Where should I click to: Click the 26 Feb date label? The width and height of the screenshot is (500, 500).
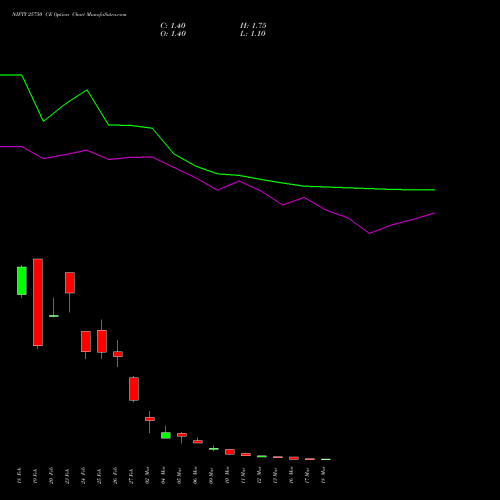115,476
